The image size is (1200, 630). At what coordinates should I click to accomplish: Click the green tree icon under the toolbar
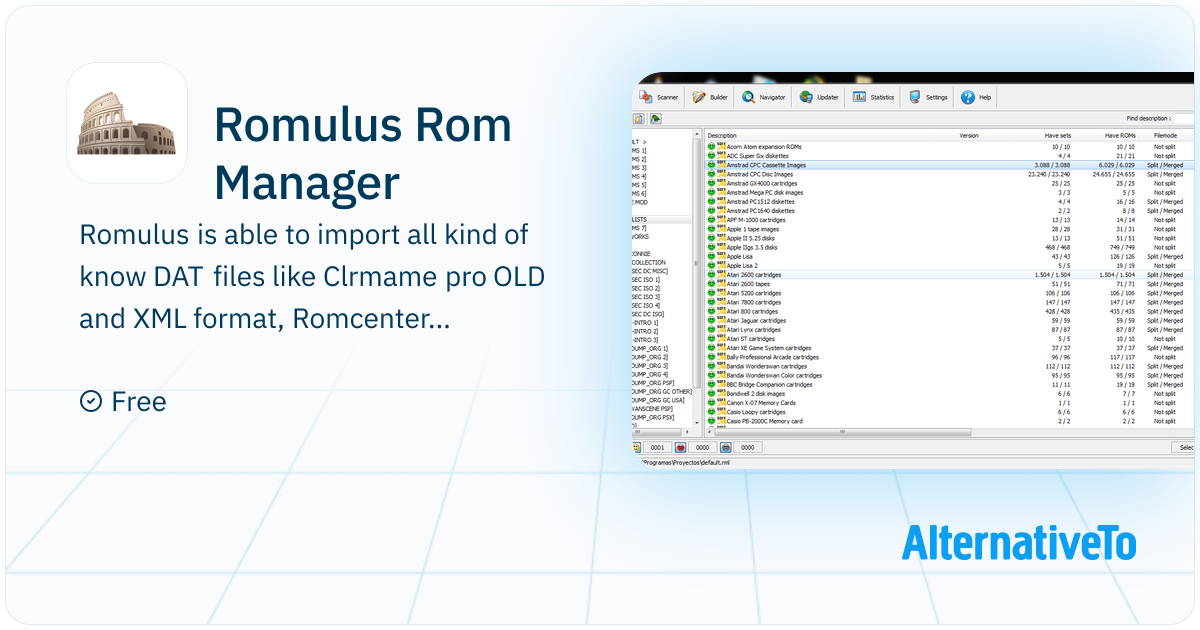coord(655,118)
